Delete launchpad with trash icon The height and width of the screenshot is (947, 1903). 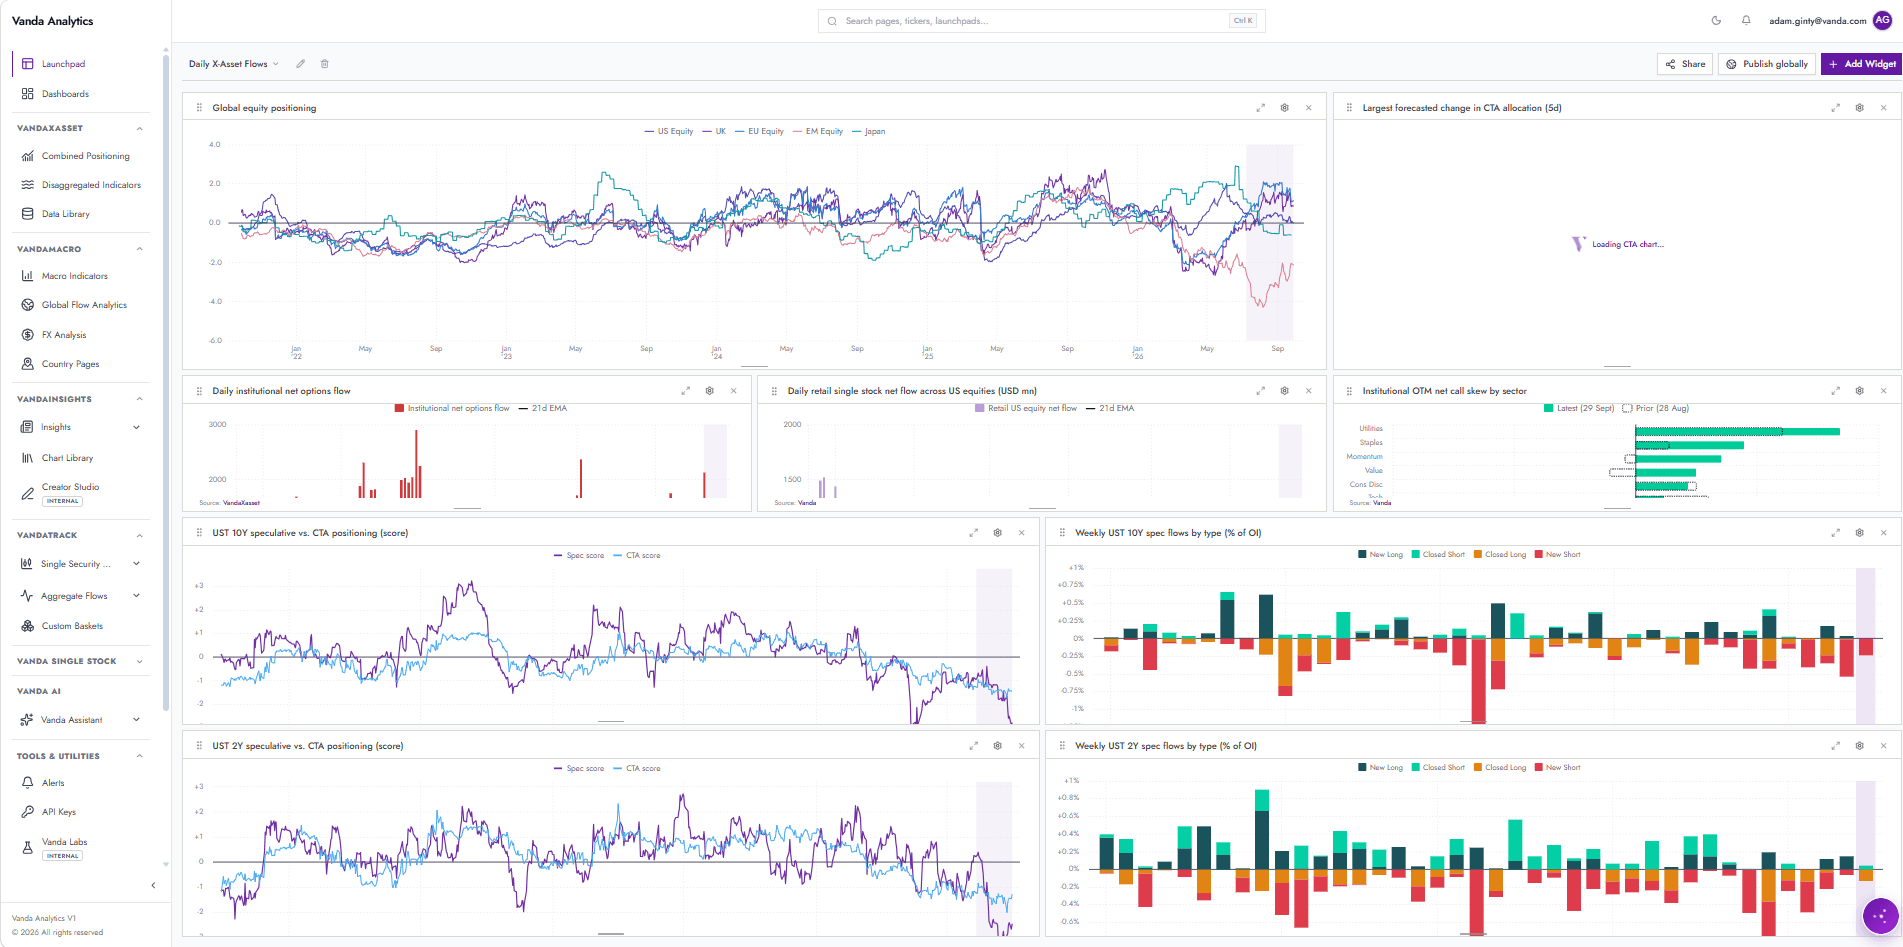click(324, 64)
